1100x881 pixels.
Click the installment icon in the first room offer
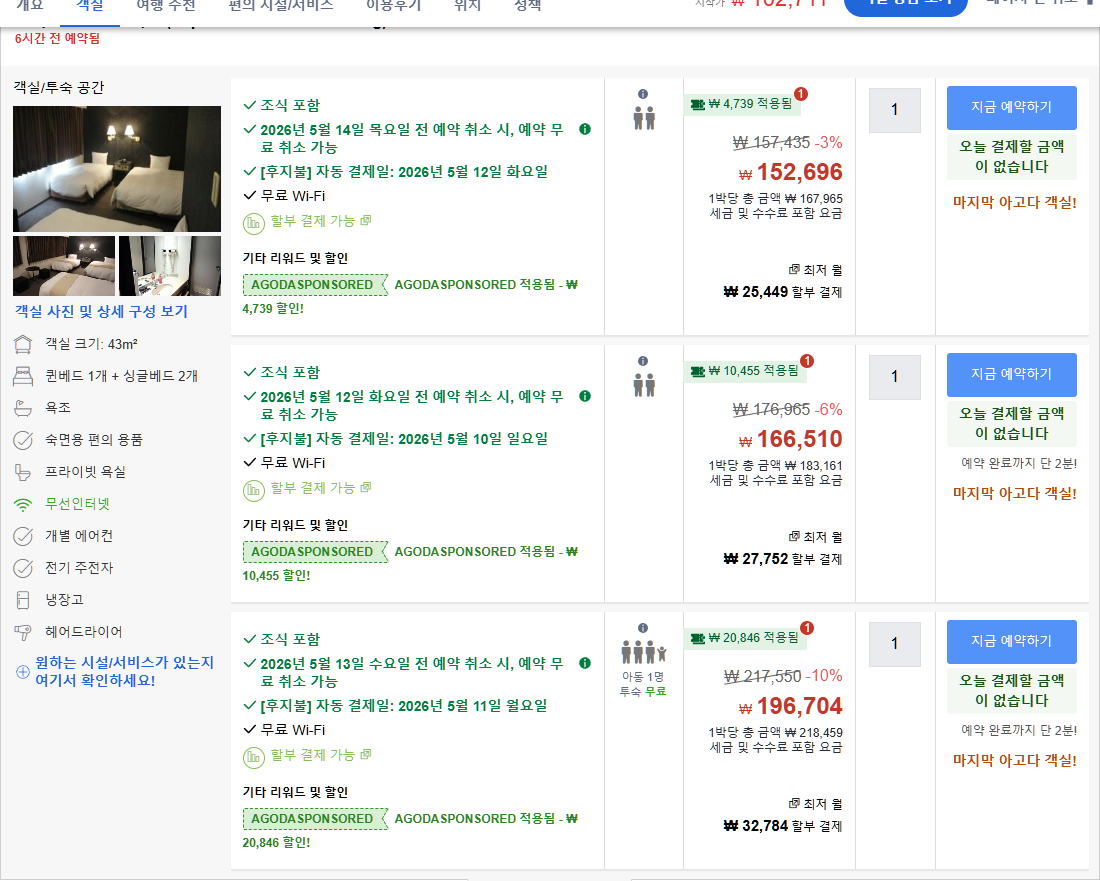coord(253,223)
